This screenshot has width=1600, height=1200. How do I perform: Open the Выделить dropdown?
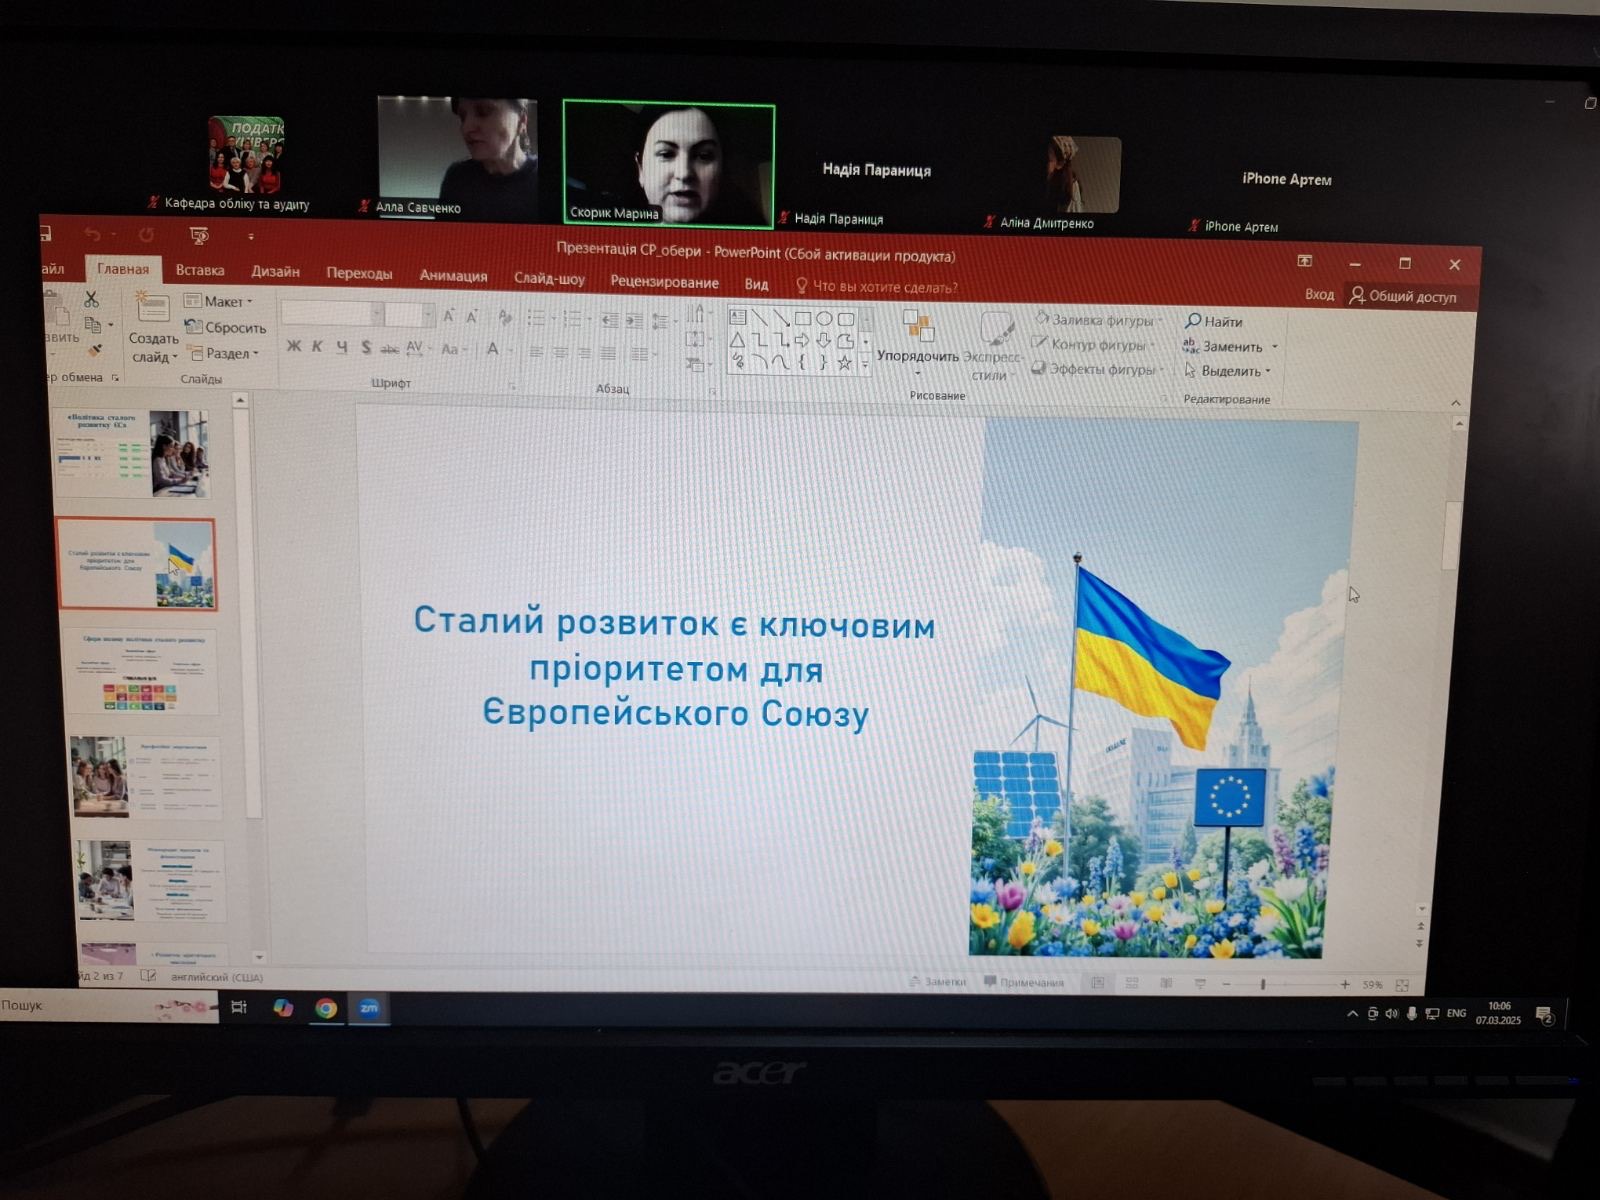click(x=1228, y=371)
